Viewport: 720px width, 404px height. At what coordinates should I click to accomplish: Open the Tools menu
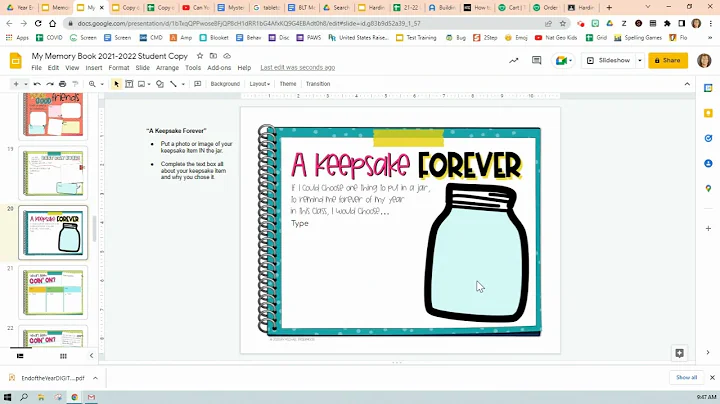[x=193, y=67]
